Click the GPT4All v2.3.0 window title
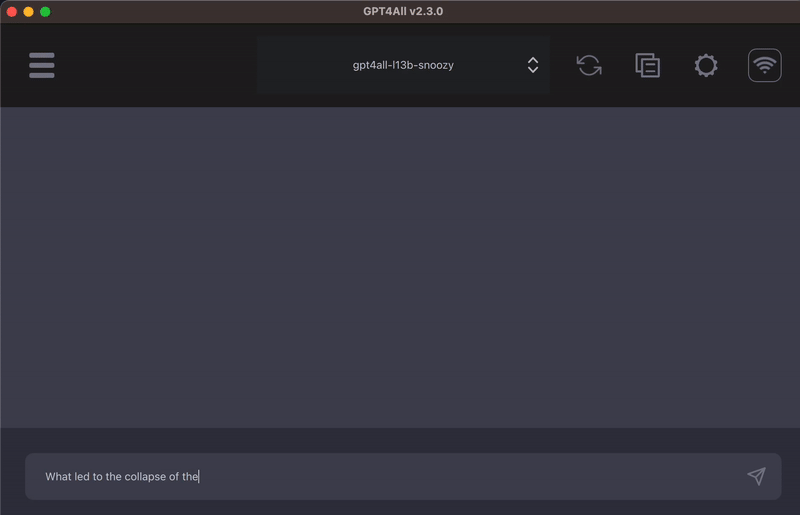This screenshot has height=515, width=800. click(x=403, y=11)
